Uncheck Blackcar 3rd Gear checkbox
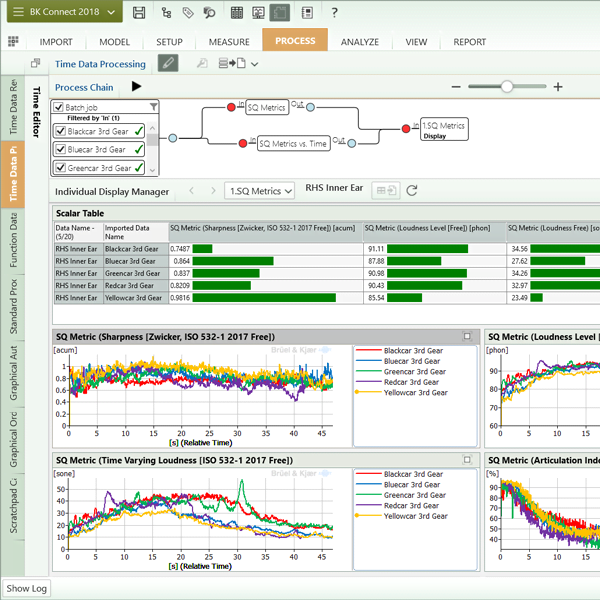The width and height of the screenshot is (600, 600). [x=60, y=132]
